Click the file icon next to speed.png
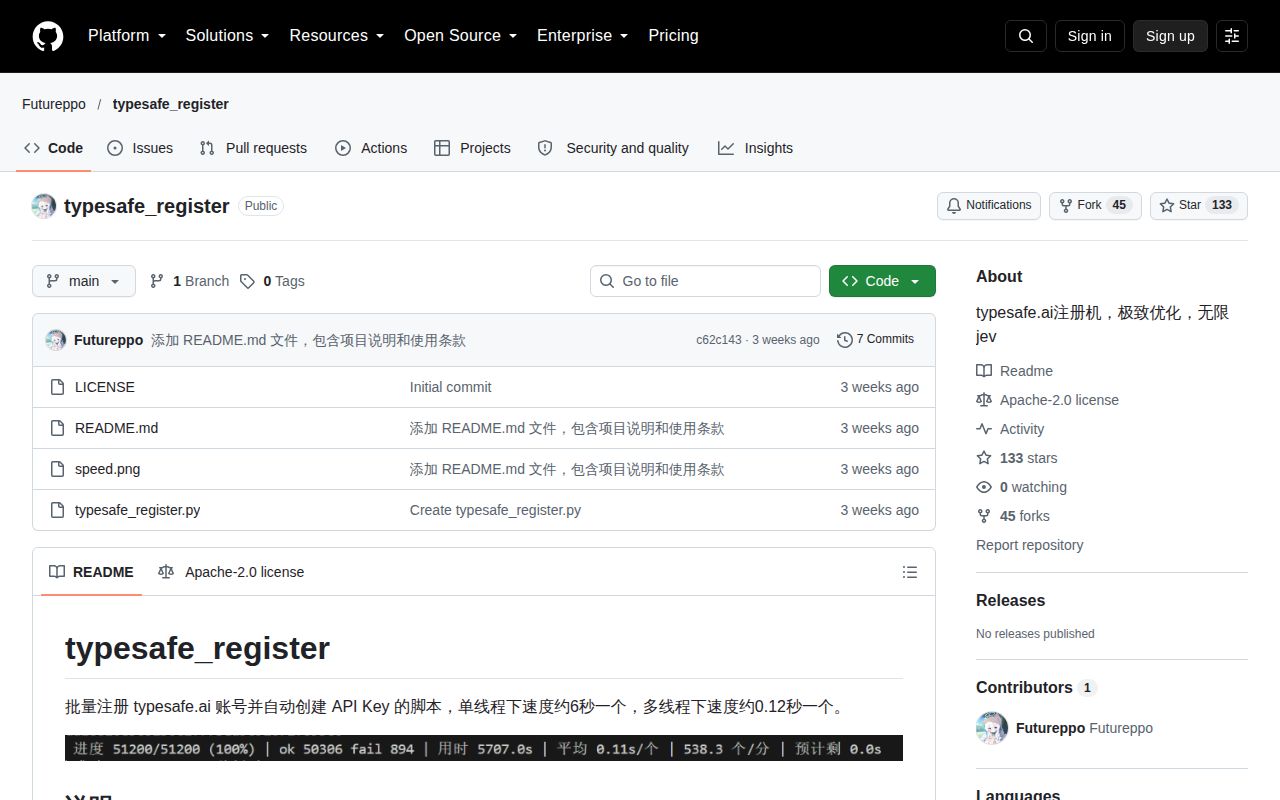 pyautogui.click(x=57, y=469)
